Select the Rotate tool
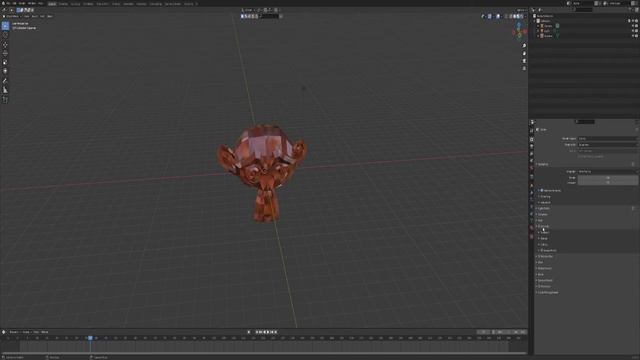Image resolution: width=640 pixels, height=360 pixels. click(5, 53)
